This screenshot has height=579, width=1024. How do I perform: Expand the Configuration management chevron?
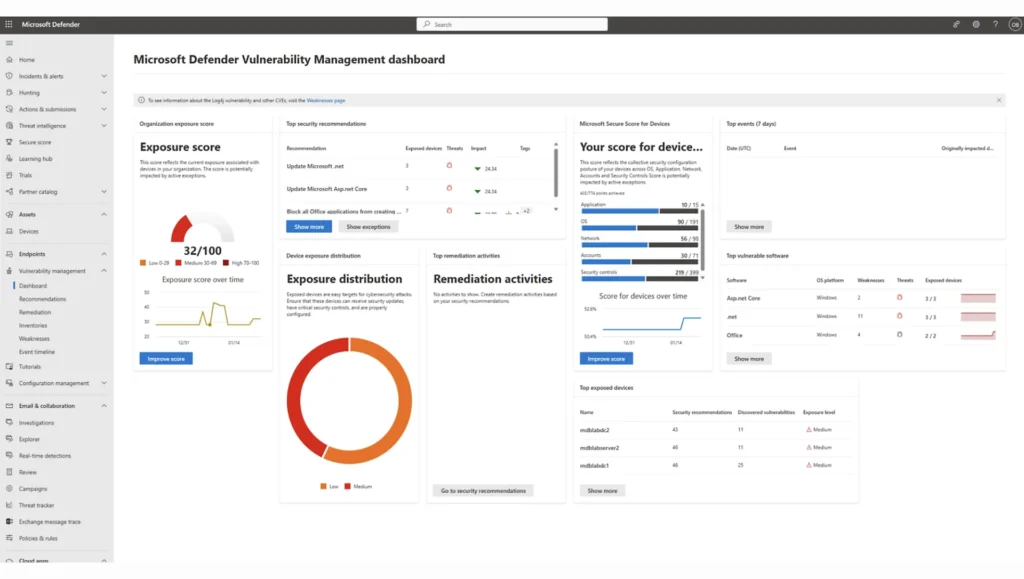(x=104, y=383)
